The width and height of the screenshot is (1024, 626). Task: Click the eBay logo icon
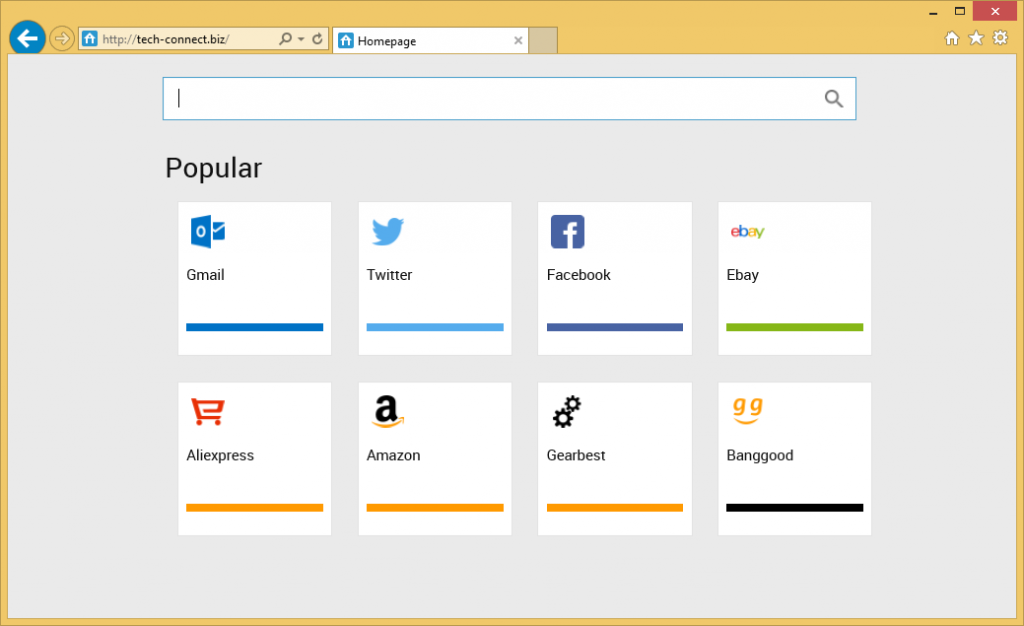(747, 232)
